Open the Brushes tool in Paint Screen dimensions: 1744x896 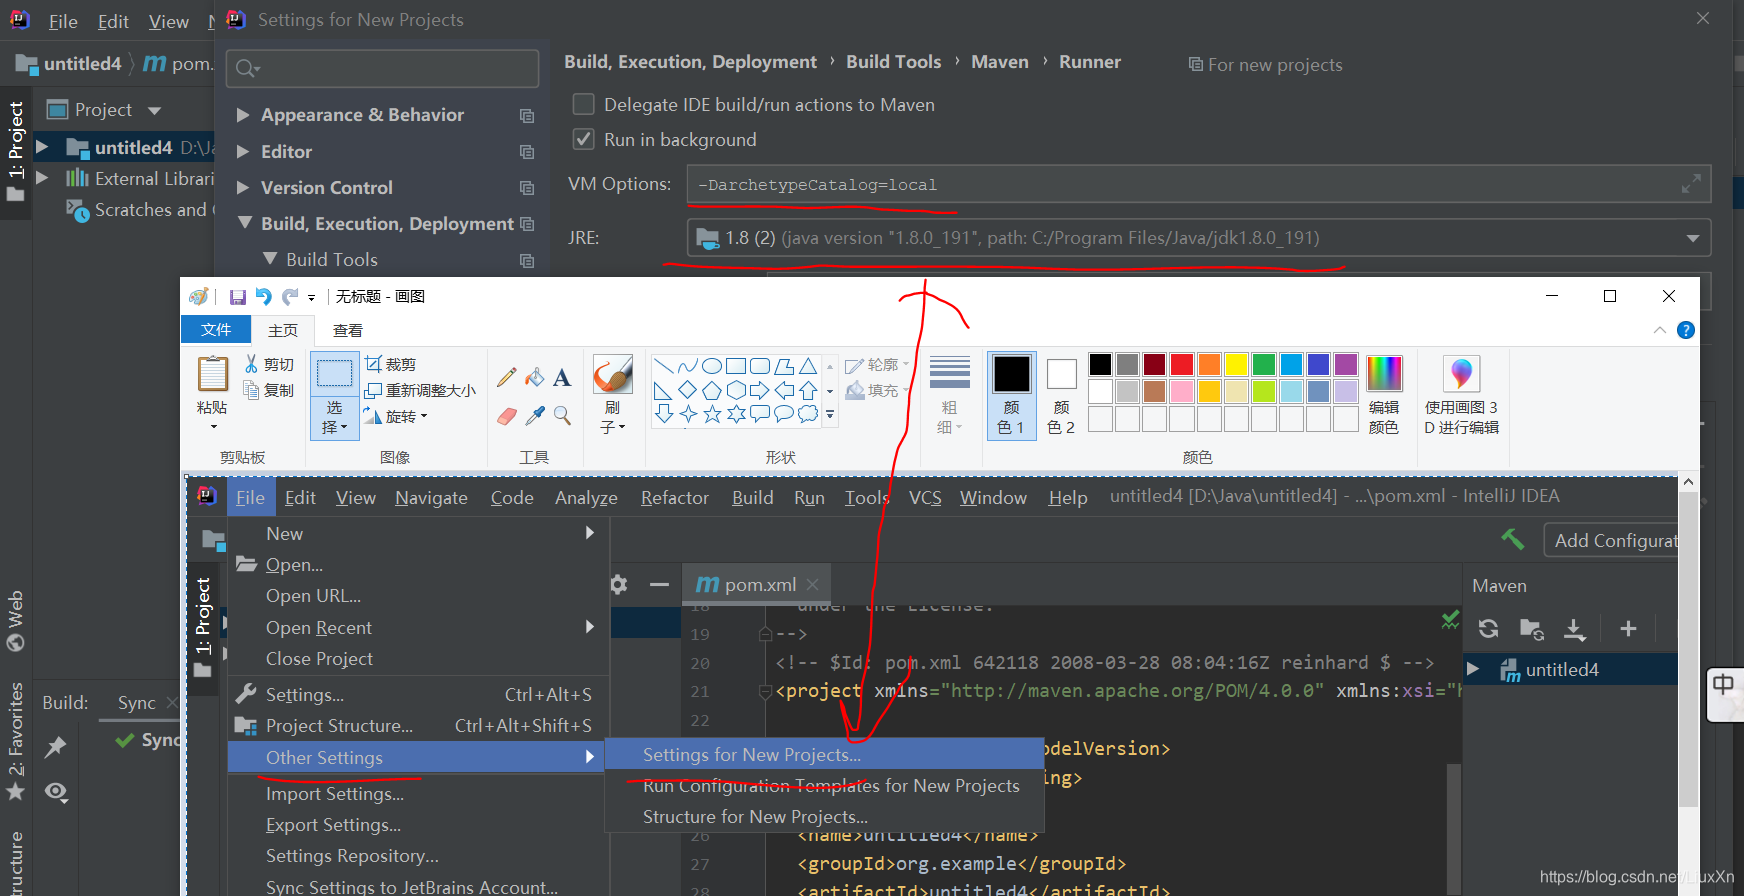(x=612, y=376)
